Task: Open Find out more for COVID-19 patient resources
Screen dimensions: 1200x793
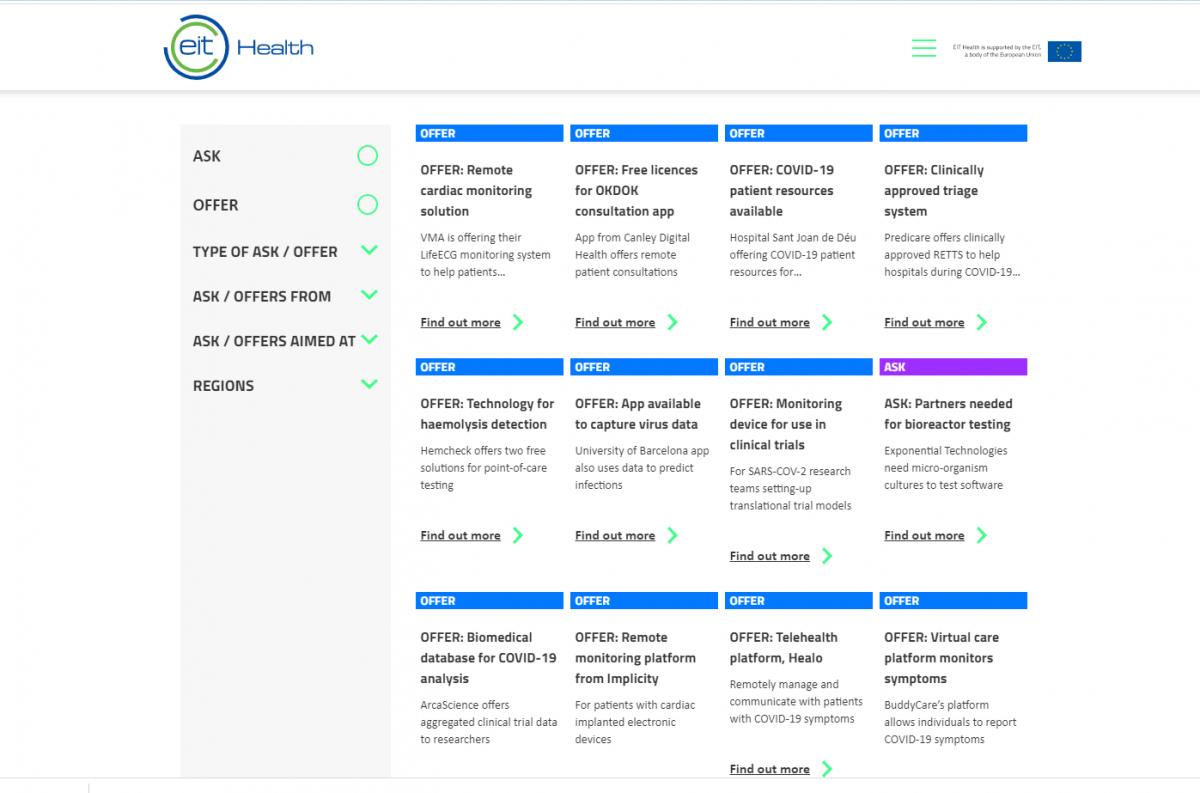Action: pos(769,322)
